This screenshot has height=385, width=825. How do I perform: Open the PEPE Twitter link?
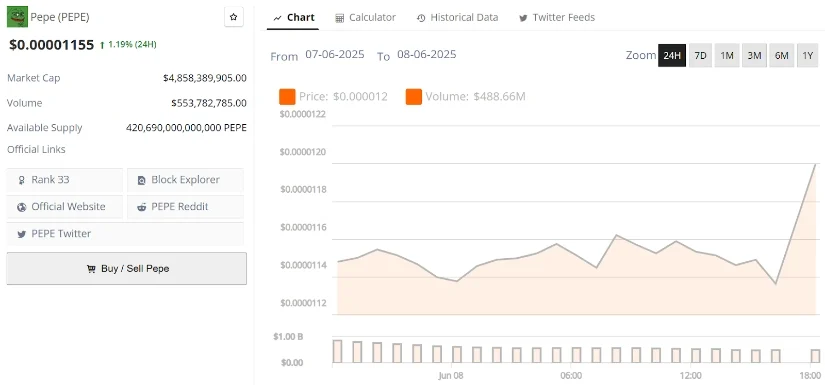[x=125, y=234]
